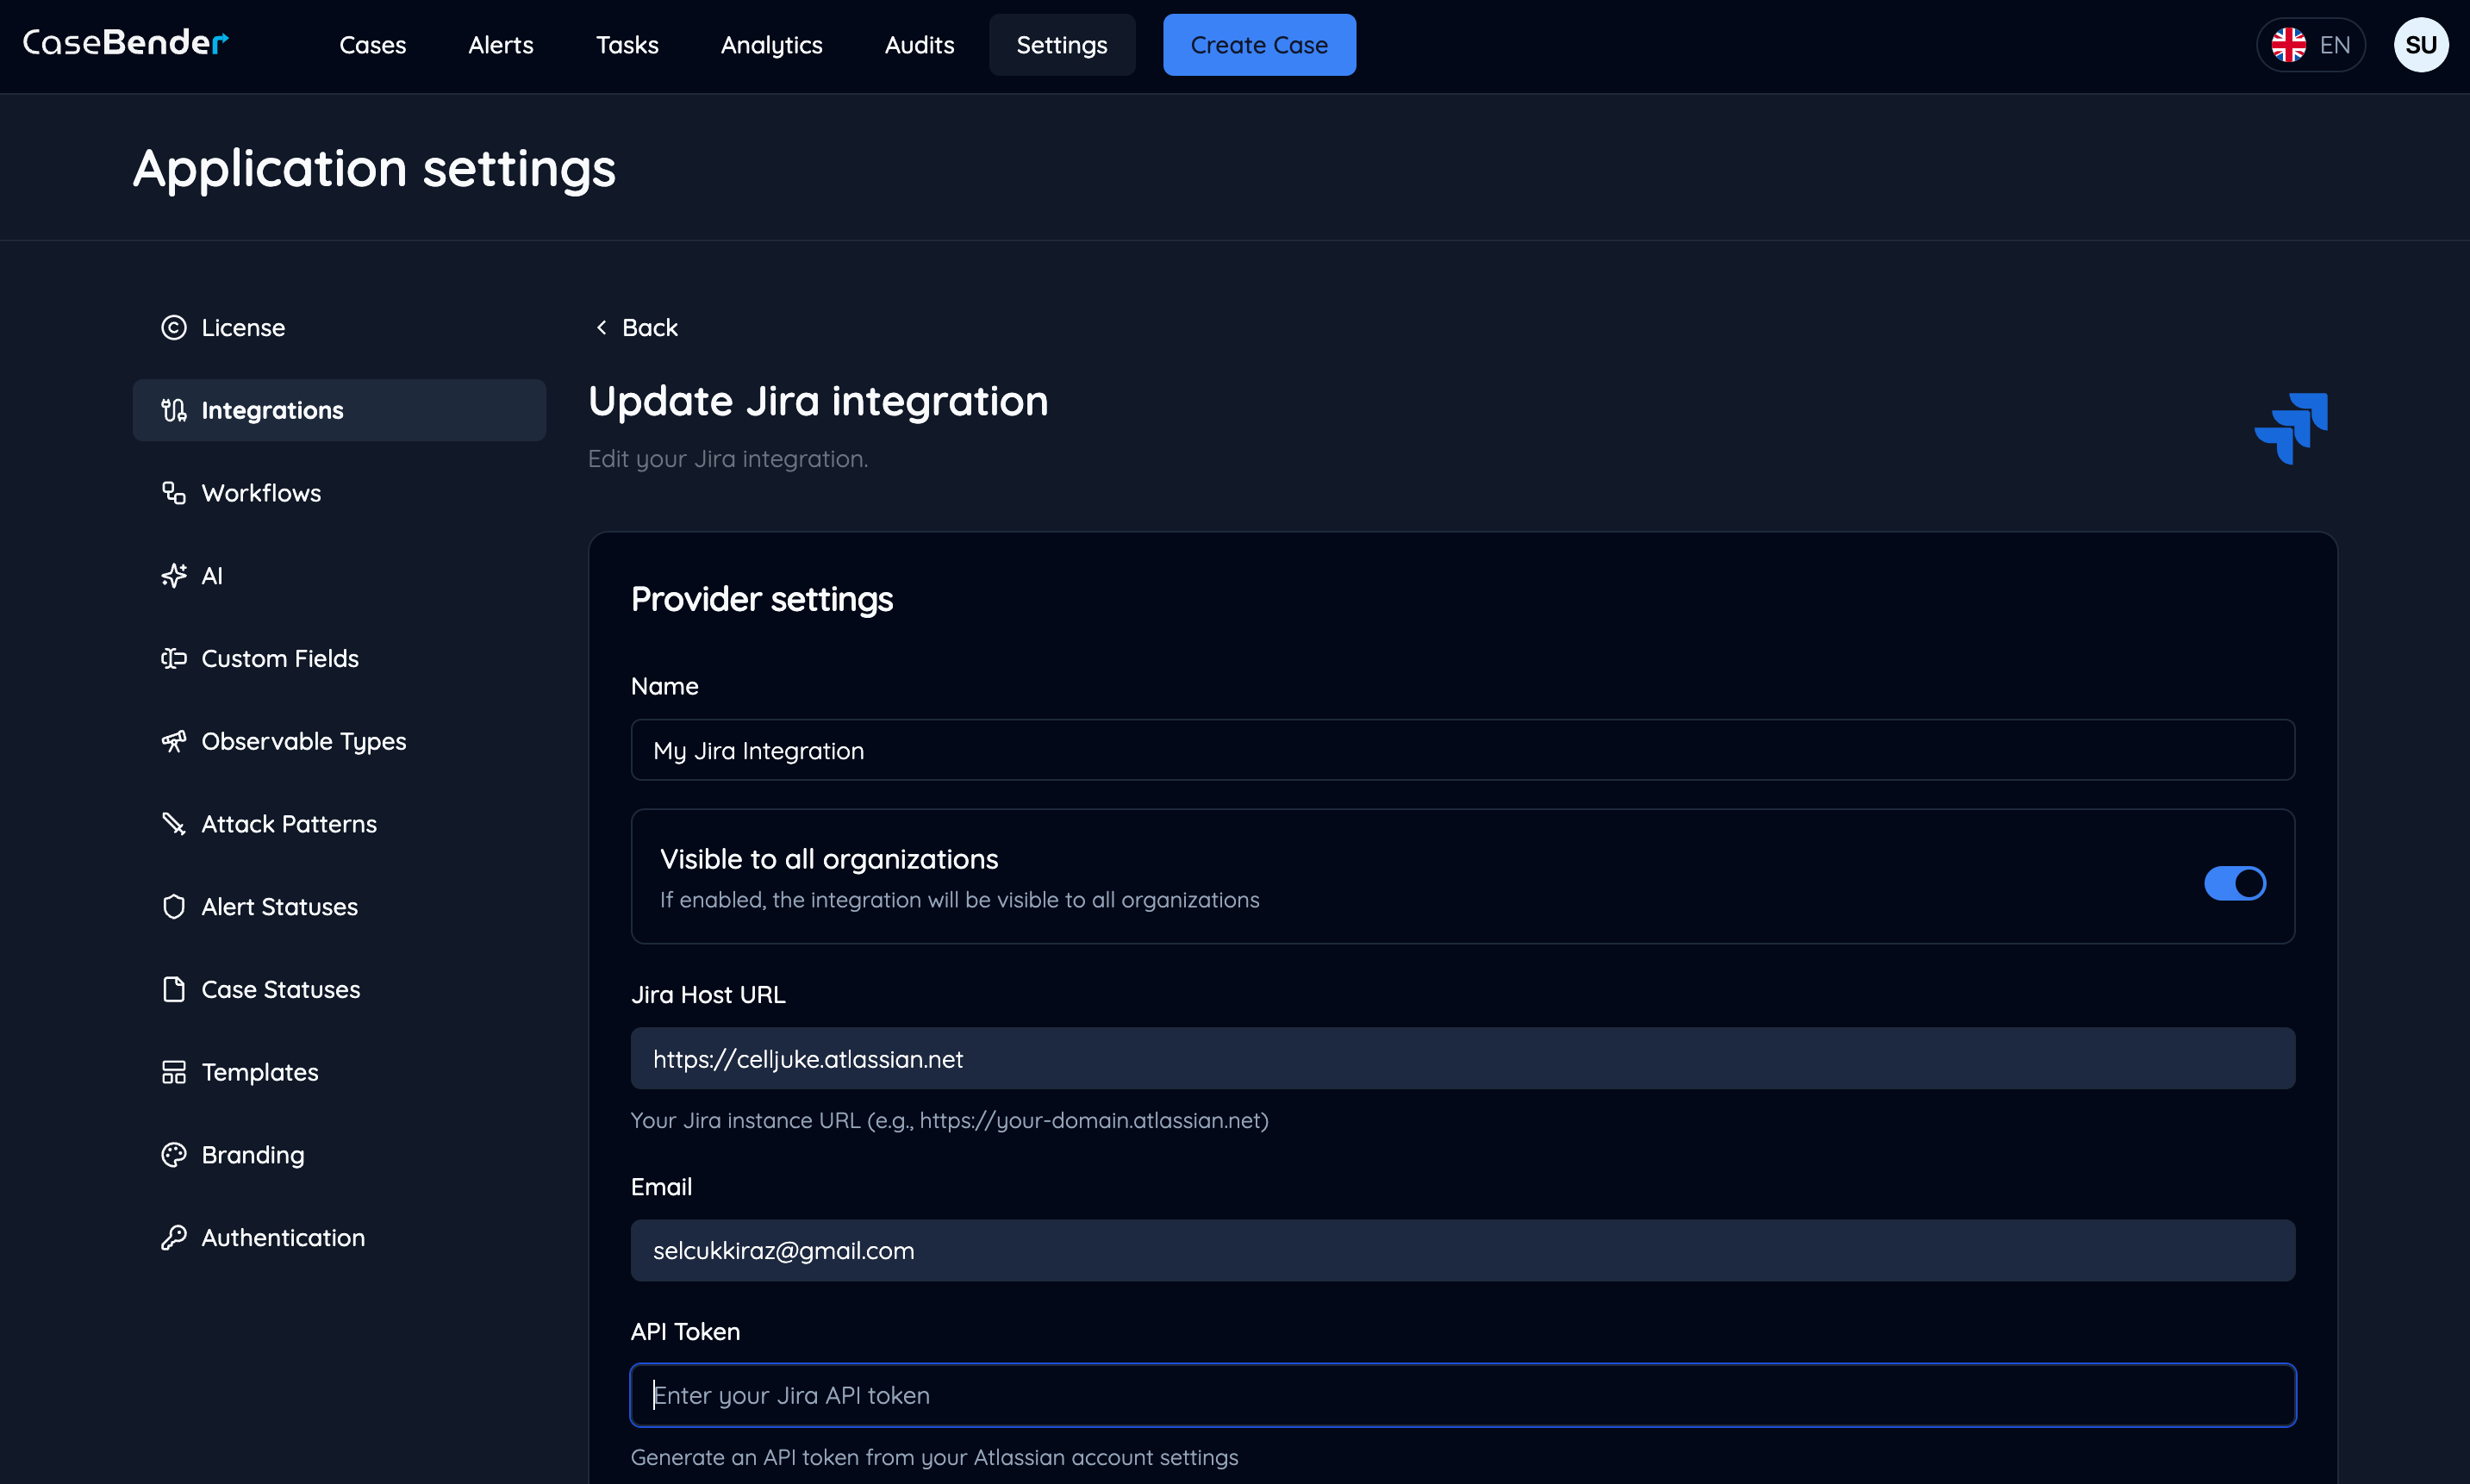Image resolution: width=2470 pixels, height=1484 pixels.
Task: Go to the Audits page
Action: 919,45
